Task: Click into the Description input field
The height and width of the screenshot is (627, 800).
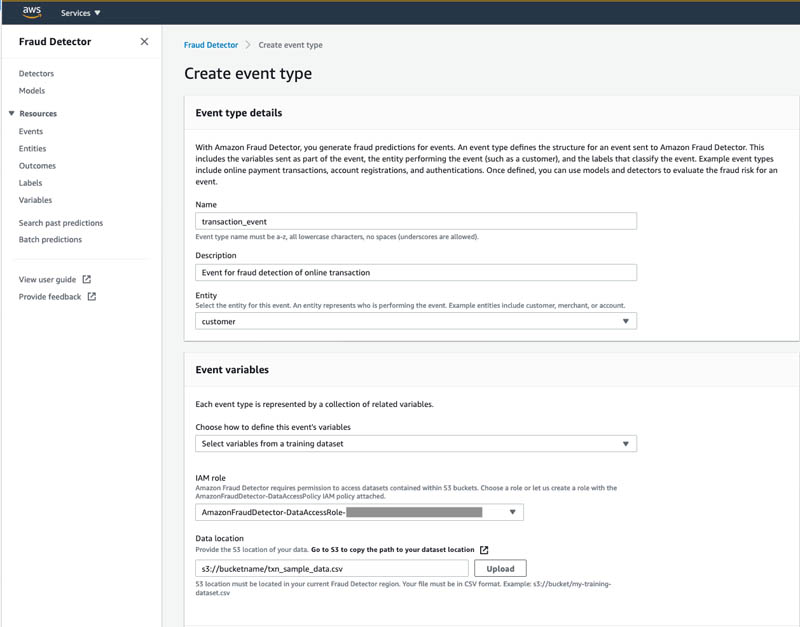Action: [x=416, y=272]
